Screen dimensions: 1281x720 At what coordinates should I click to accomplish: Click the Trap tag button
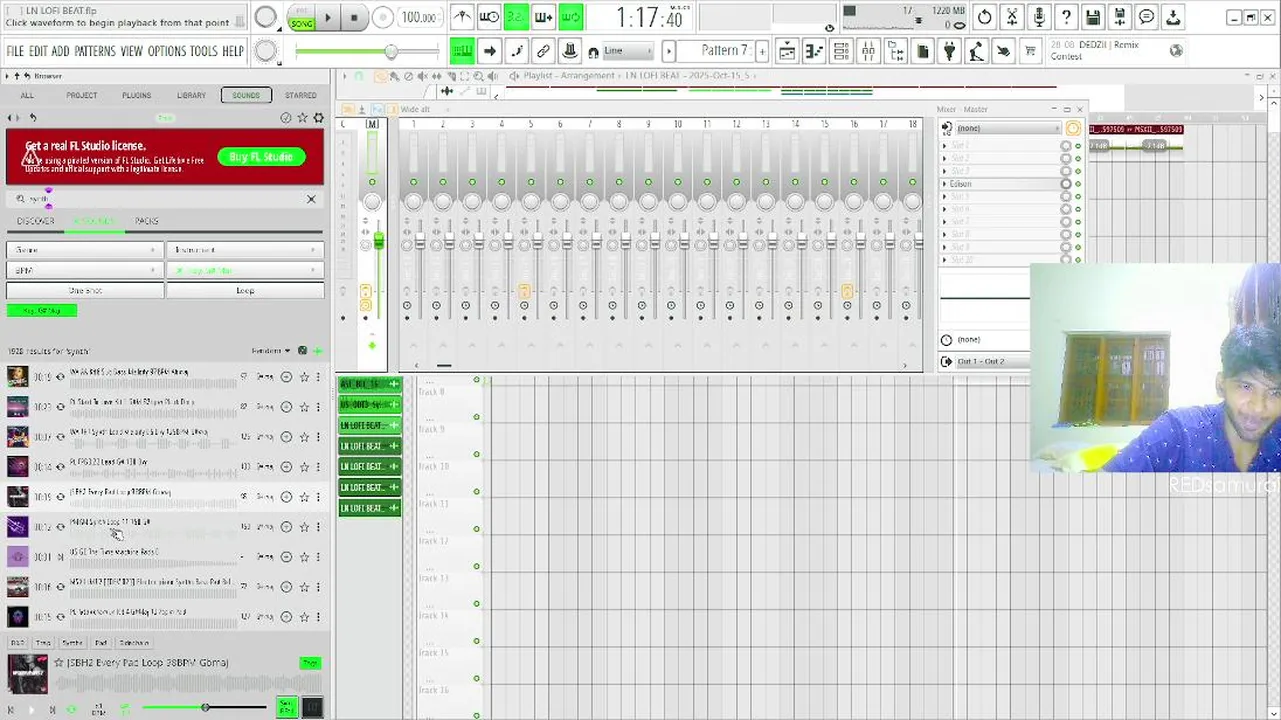(43, 643)
